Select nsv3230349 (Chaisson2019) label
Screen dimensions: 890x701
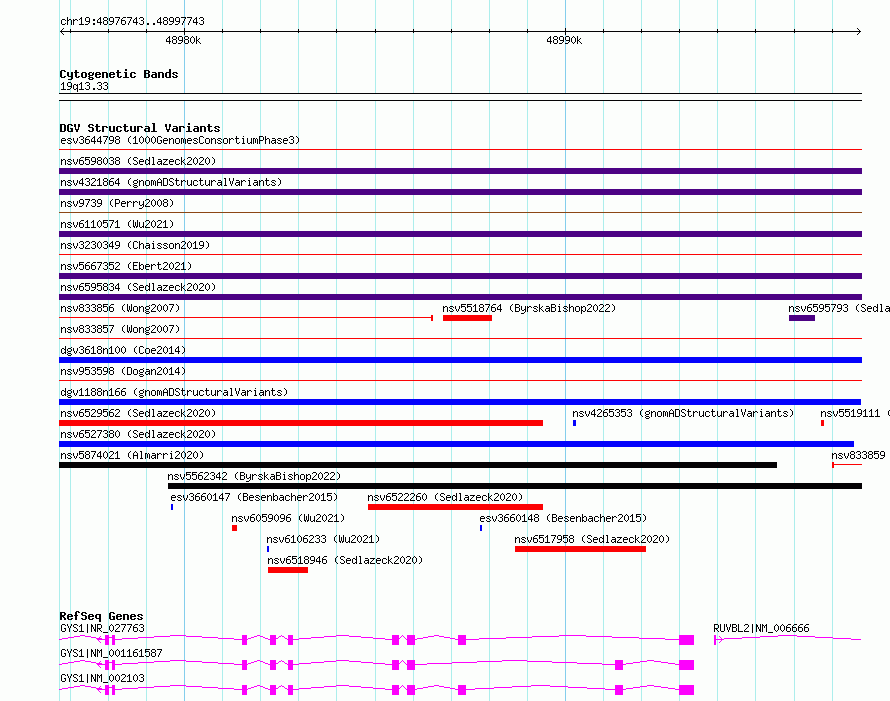pos(135,245)
